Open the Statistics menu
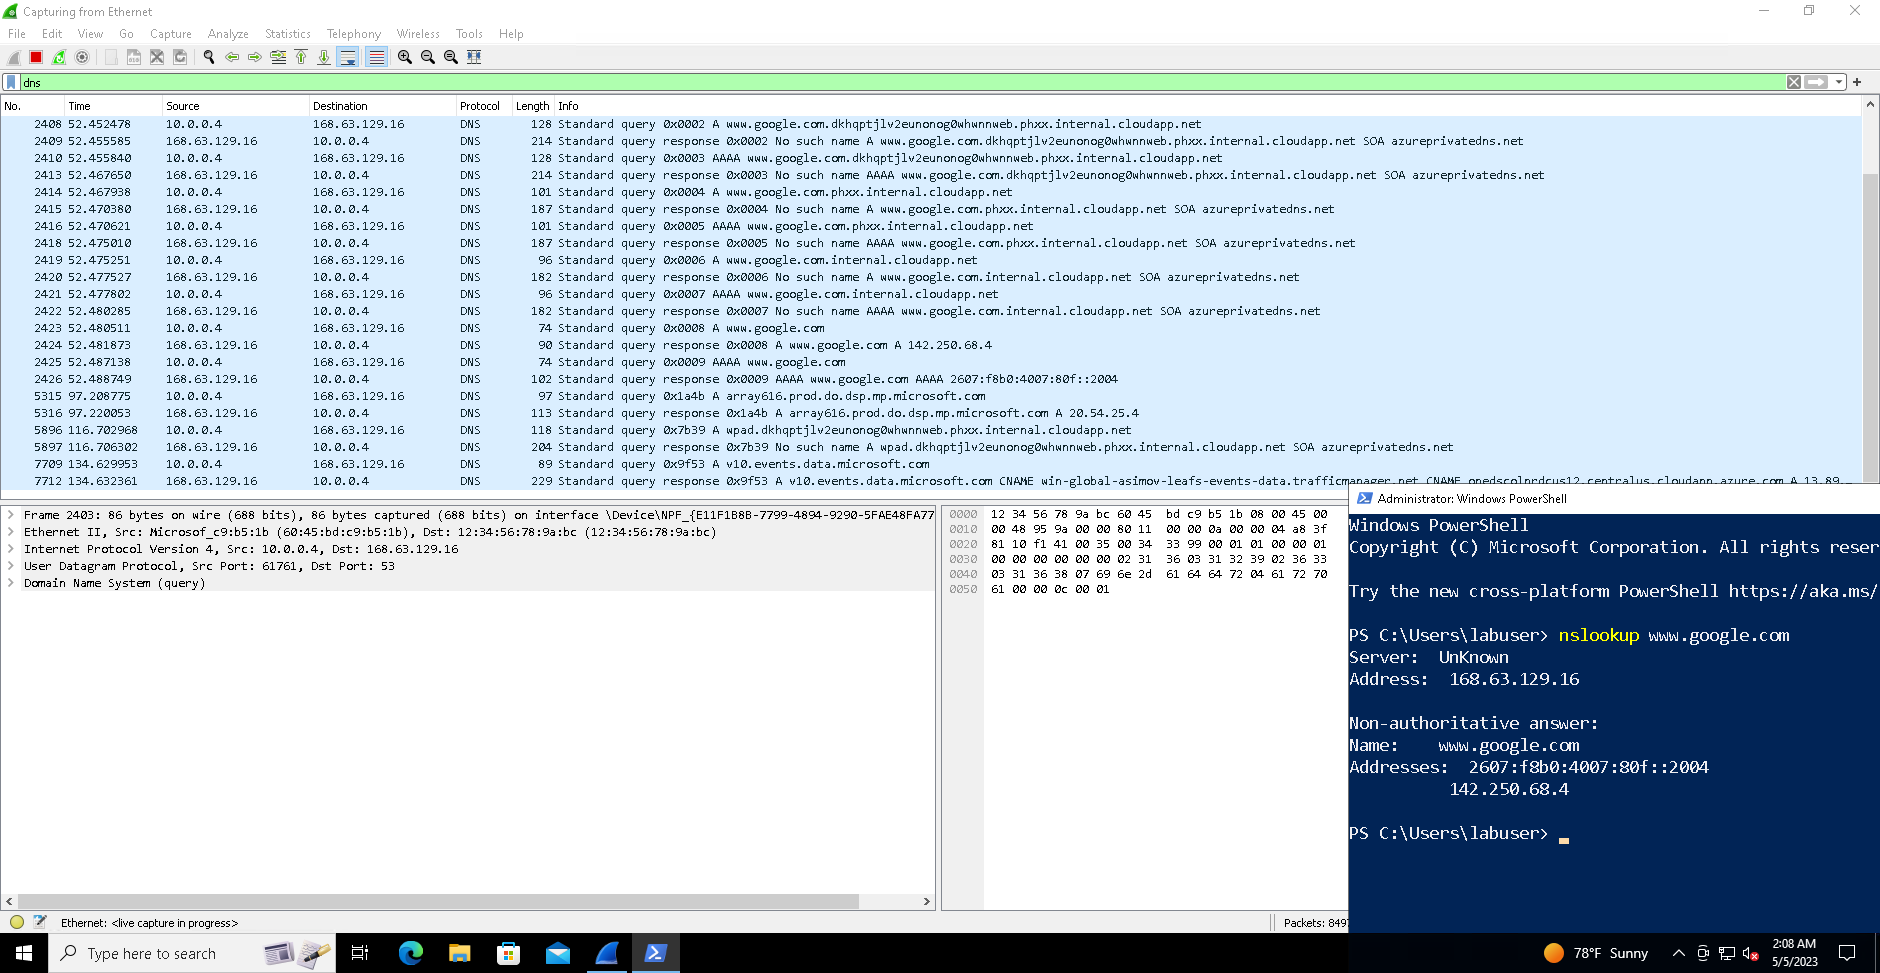The image size is (1880, 973). pos(287,33)
